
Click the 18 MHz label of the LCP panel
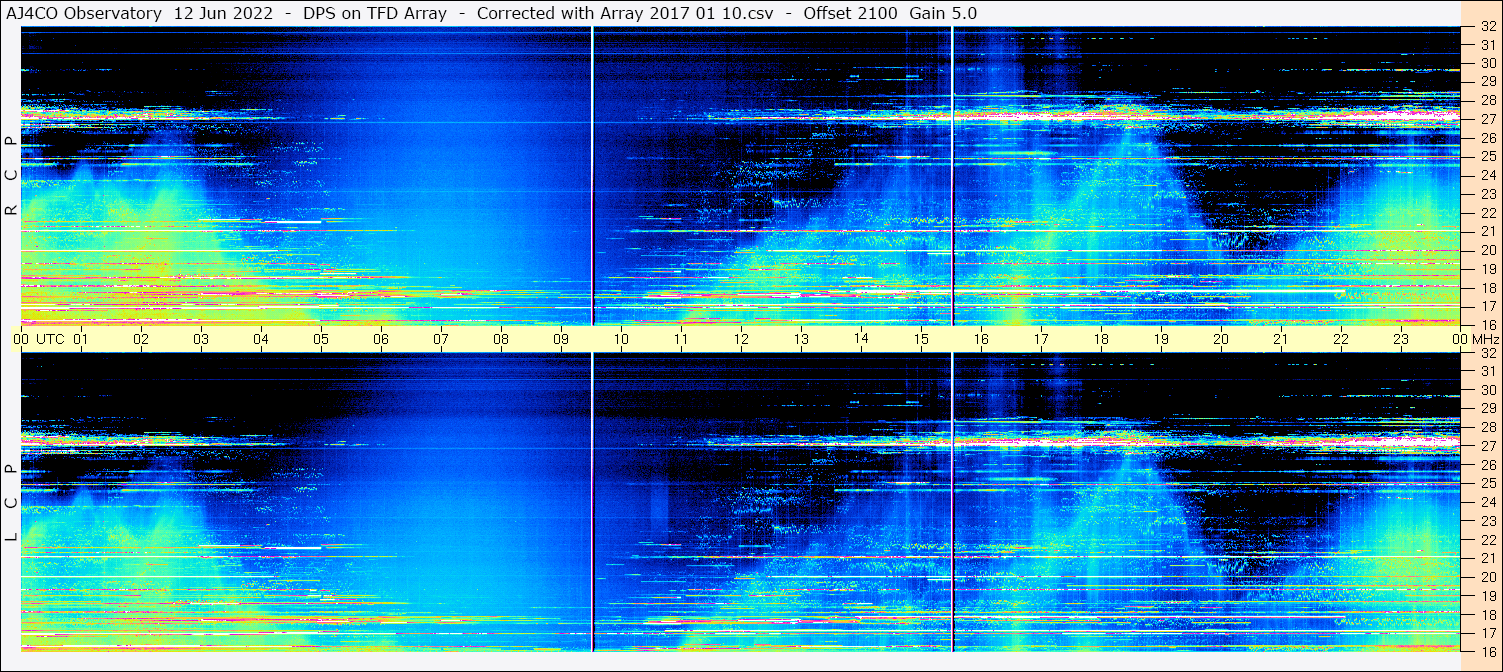point(1487,615)
